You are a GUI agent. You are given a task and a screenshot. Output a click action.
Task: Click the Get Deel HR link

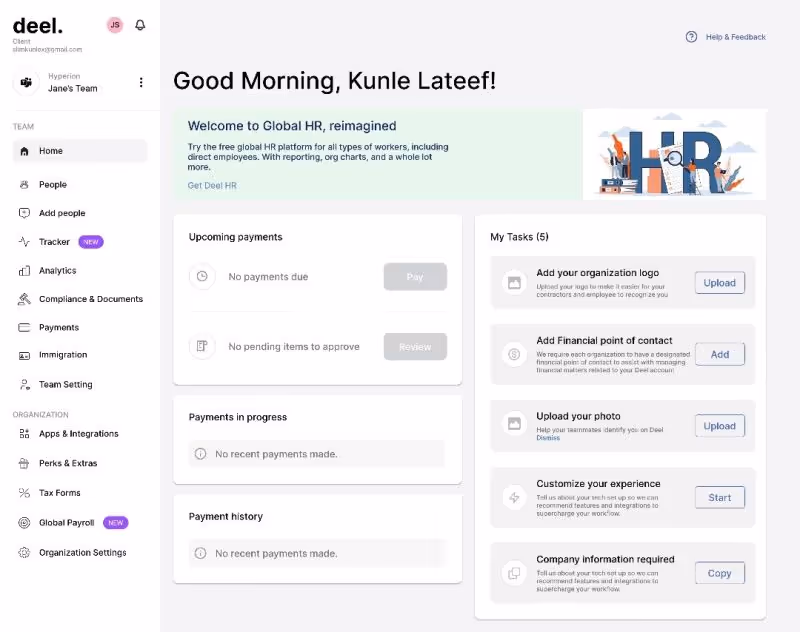(211, 185)
